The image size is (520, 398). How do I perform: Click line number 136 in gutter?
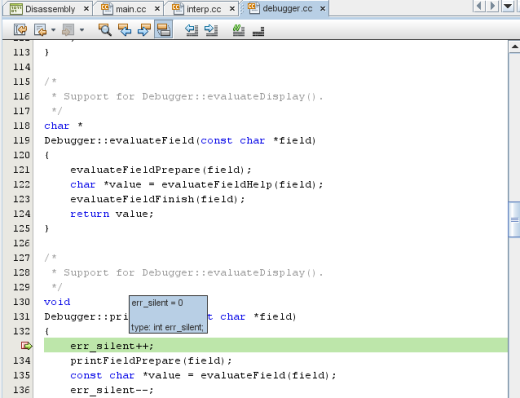[21, 390]
